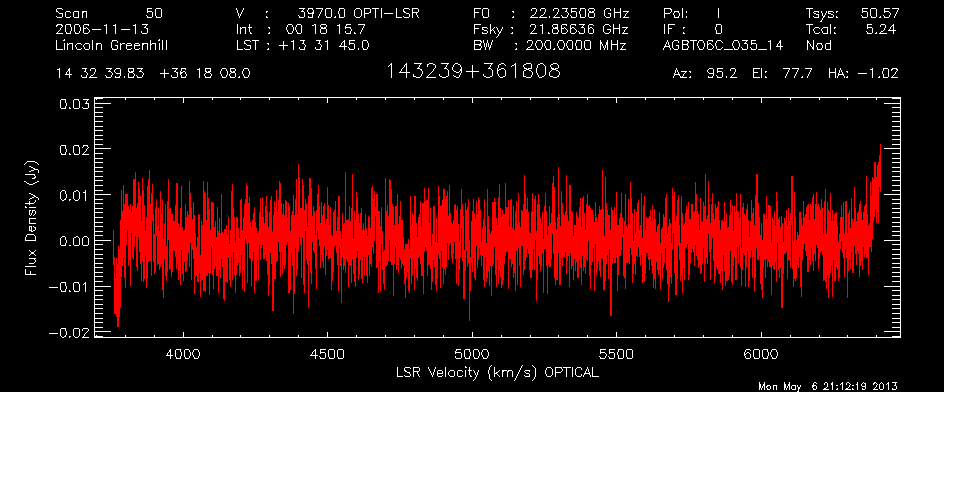Click y-axis tick label 0.01
The height and width of the screenshot is (490, 962).
point(74,195)
